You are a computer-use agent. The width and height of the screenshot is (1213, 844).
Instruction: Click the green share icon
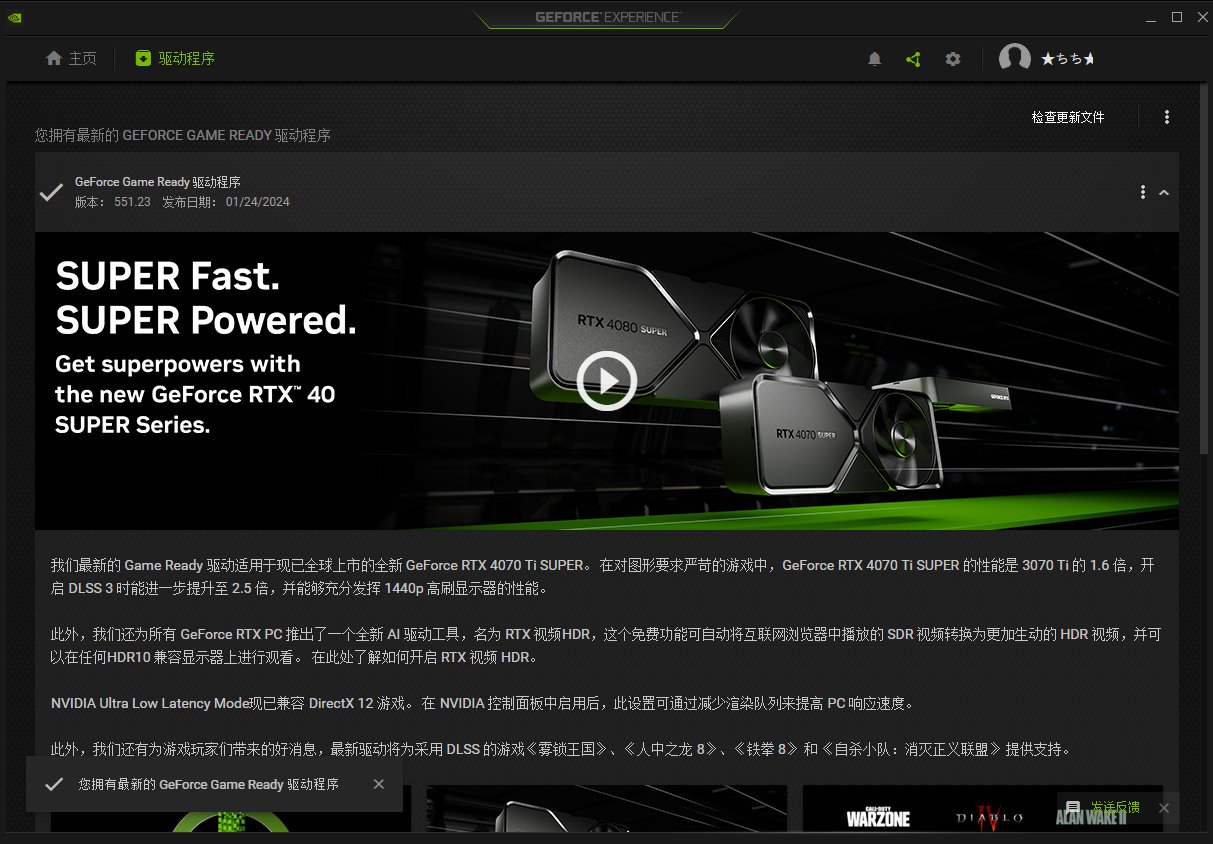(913, 59)
